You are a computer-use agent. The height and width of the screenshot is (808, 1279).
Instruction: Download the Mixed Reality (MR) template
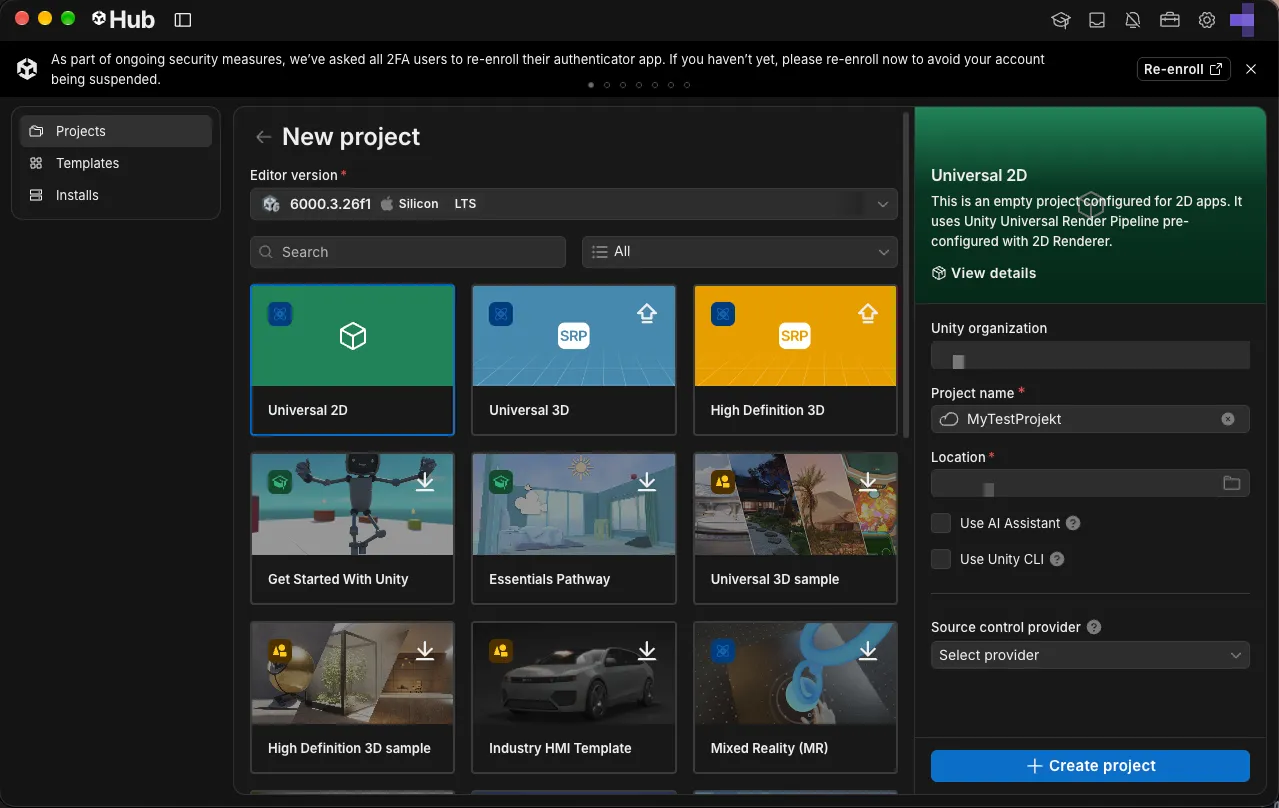868,651
